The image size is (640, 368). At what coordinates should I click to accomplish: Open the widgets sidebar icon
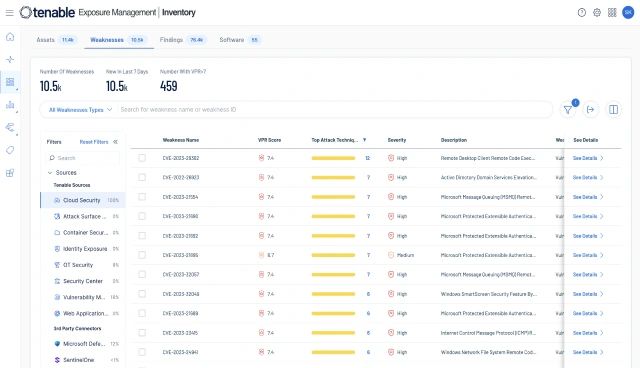(10, 173)
